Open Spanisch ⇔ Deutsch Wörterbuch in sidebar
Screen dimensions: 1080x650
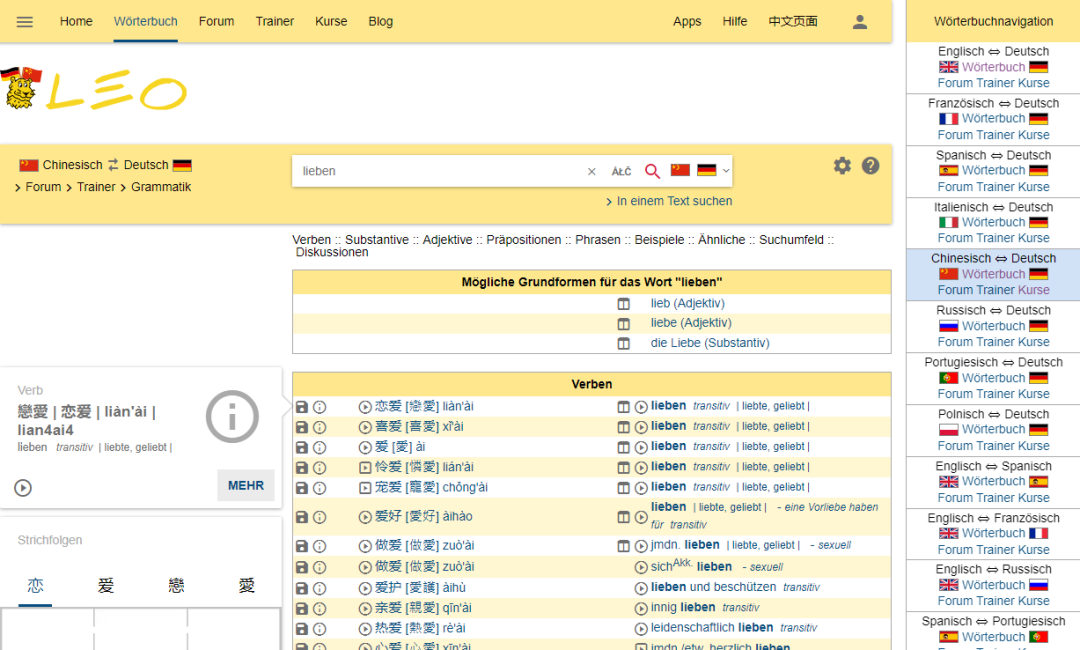coord(993,170)
